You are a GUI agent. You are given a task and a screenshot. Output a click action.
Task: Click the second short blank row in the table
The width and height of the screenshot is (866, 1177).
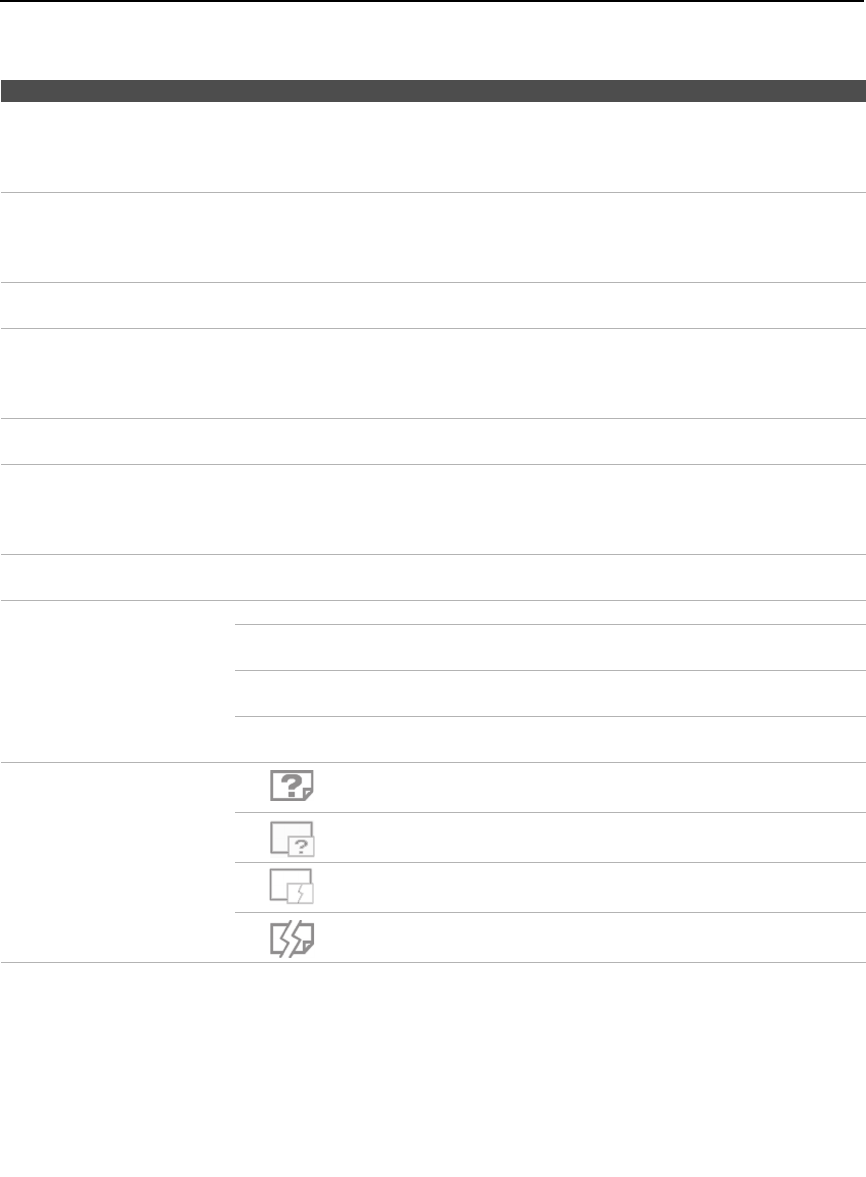point(433,441)
